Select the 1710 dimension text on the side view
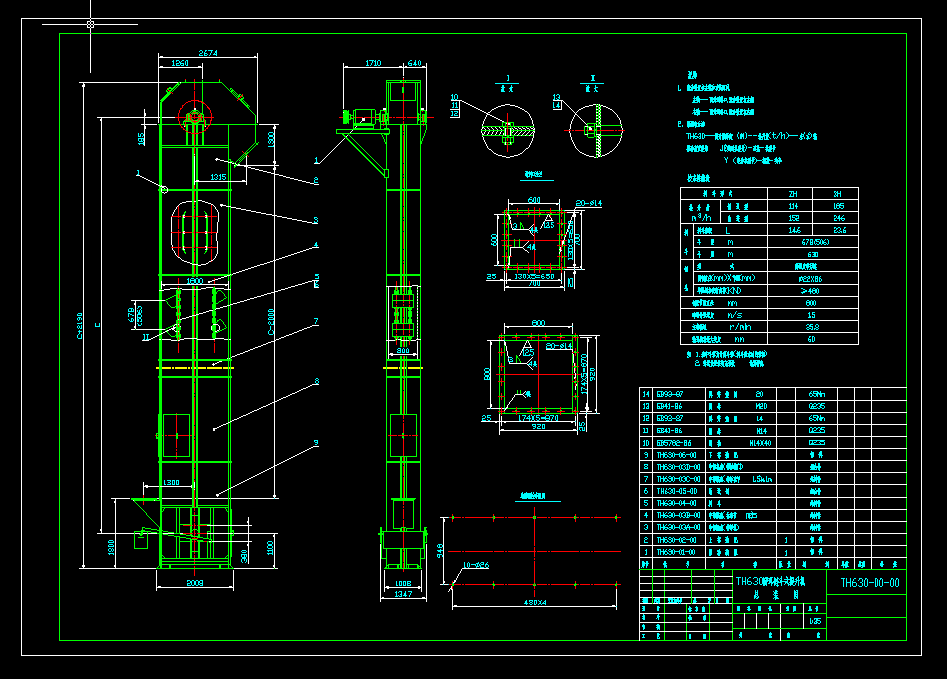Screen dimensions: 947x679 (x=373, y=63)
